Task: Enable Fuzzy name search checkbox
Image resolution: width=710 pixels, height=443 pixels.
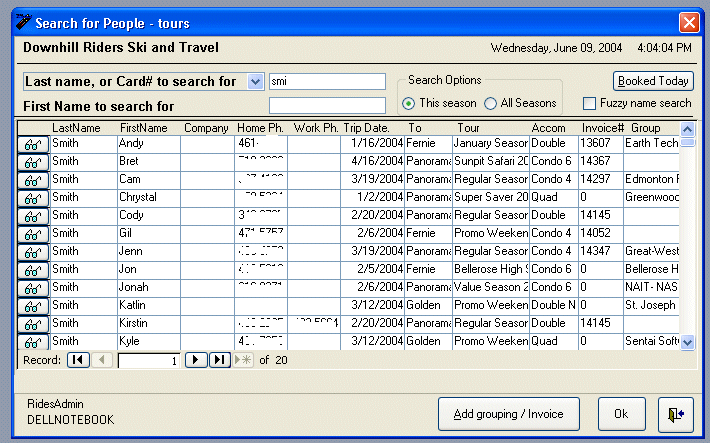Action: tap(589, 103)
